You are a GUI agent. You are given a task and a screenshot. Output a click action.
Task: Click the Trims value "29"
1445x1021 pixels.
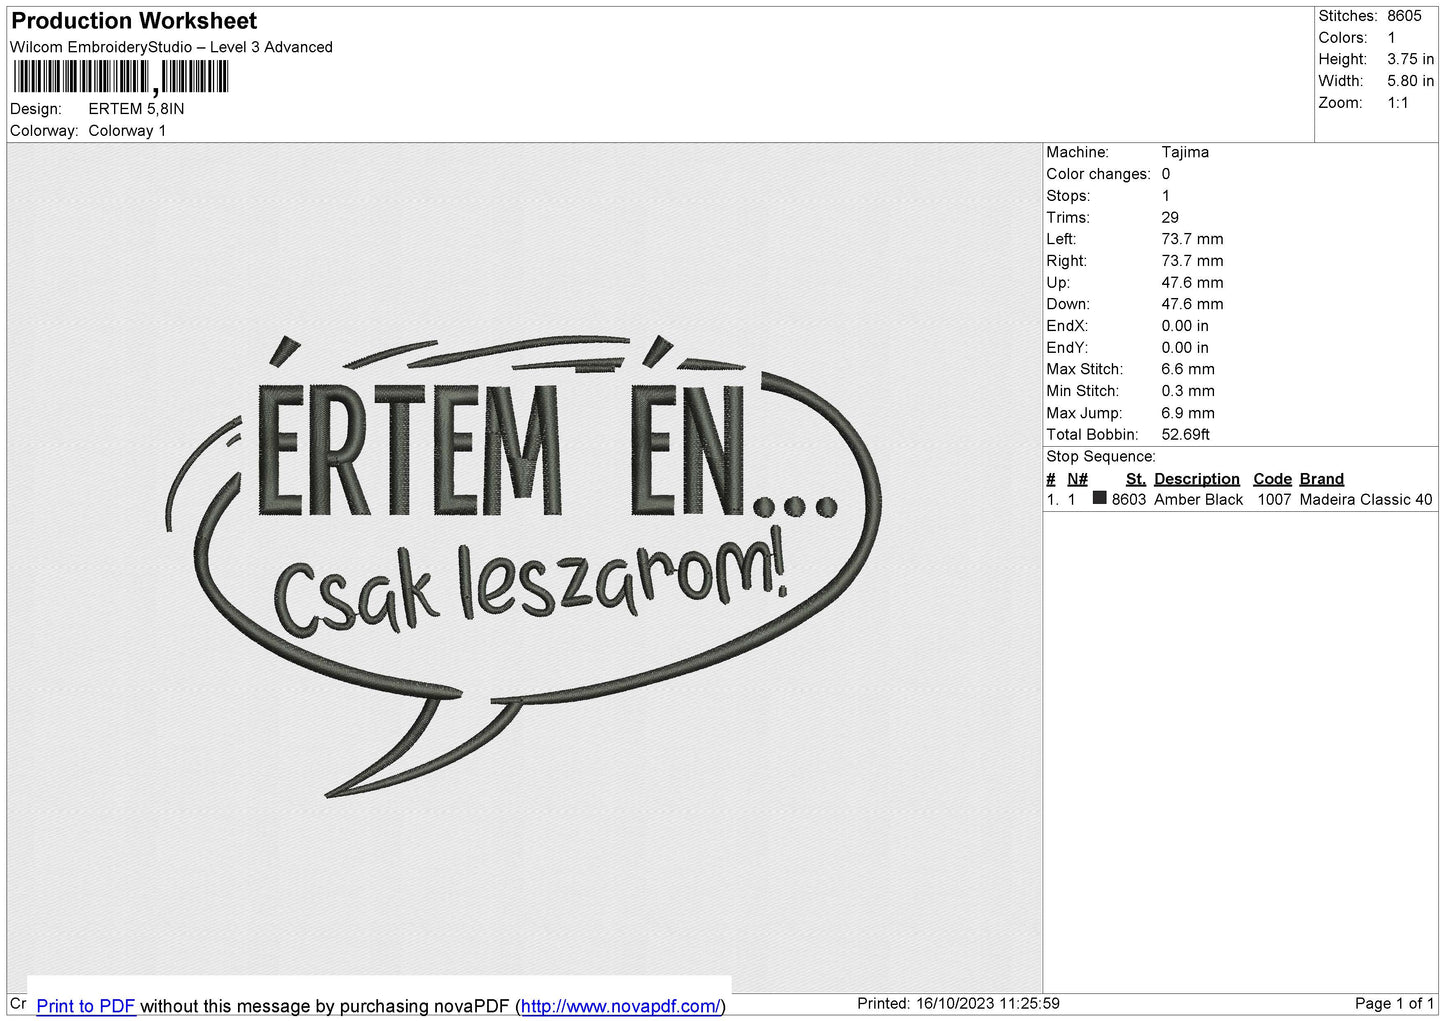pos(1170,217)
